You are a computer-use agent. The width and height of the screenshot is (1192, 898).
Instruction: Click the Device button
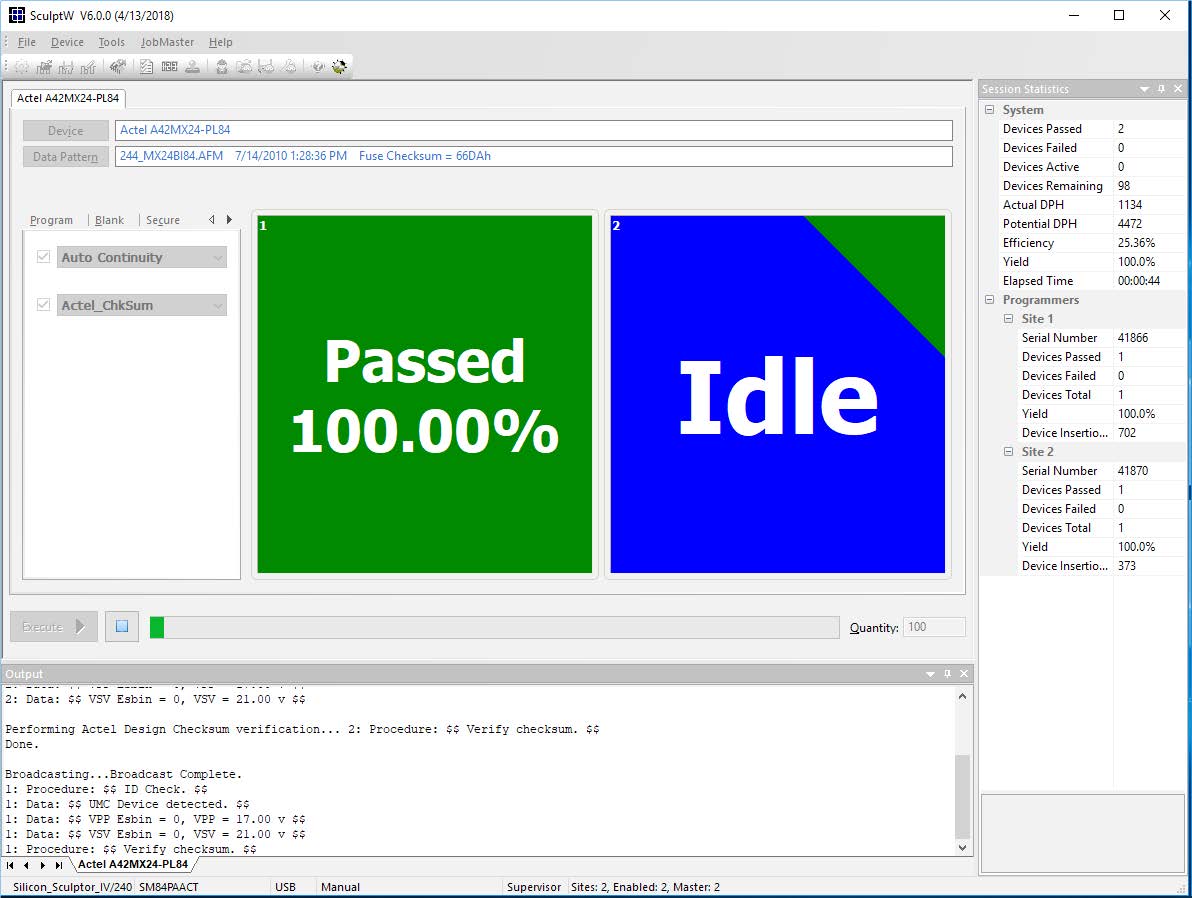pos(65,131)
